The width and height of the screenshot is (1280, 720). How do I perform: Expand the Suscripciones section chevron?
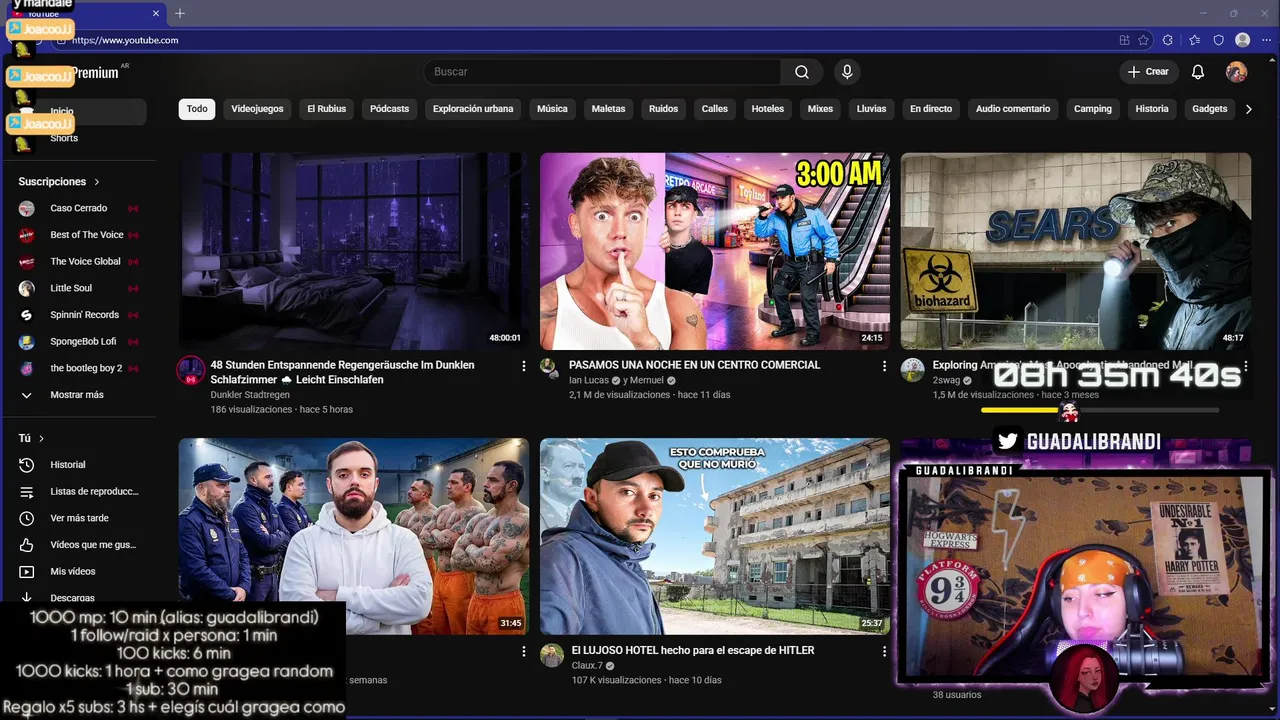click(x=97, y=182)
